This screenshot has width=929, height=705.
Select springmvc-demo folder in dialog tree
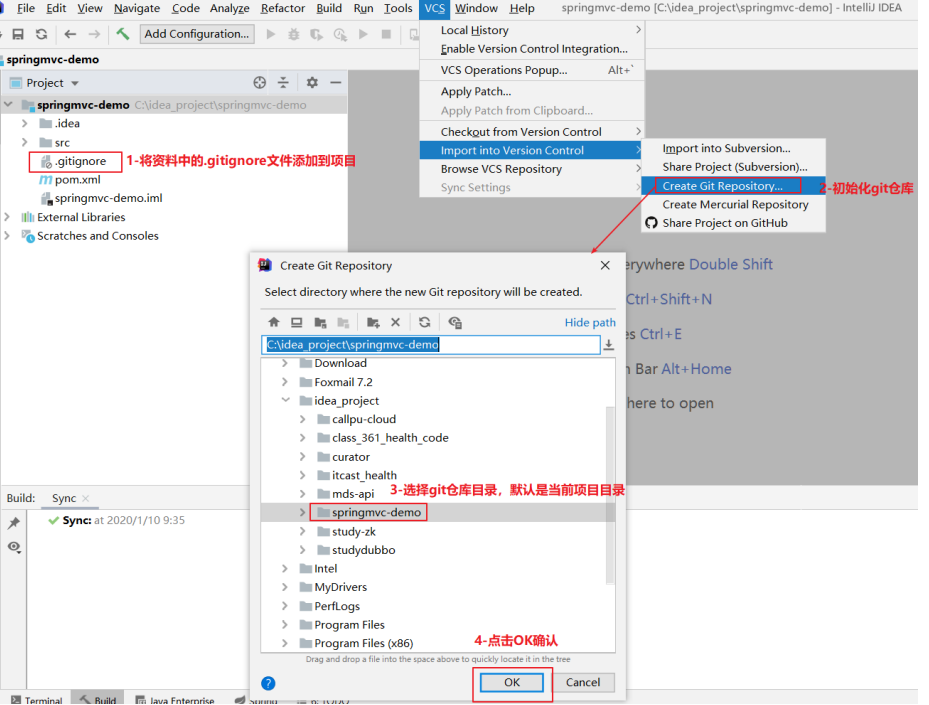click(376, 513)
